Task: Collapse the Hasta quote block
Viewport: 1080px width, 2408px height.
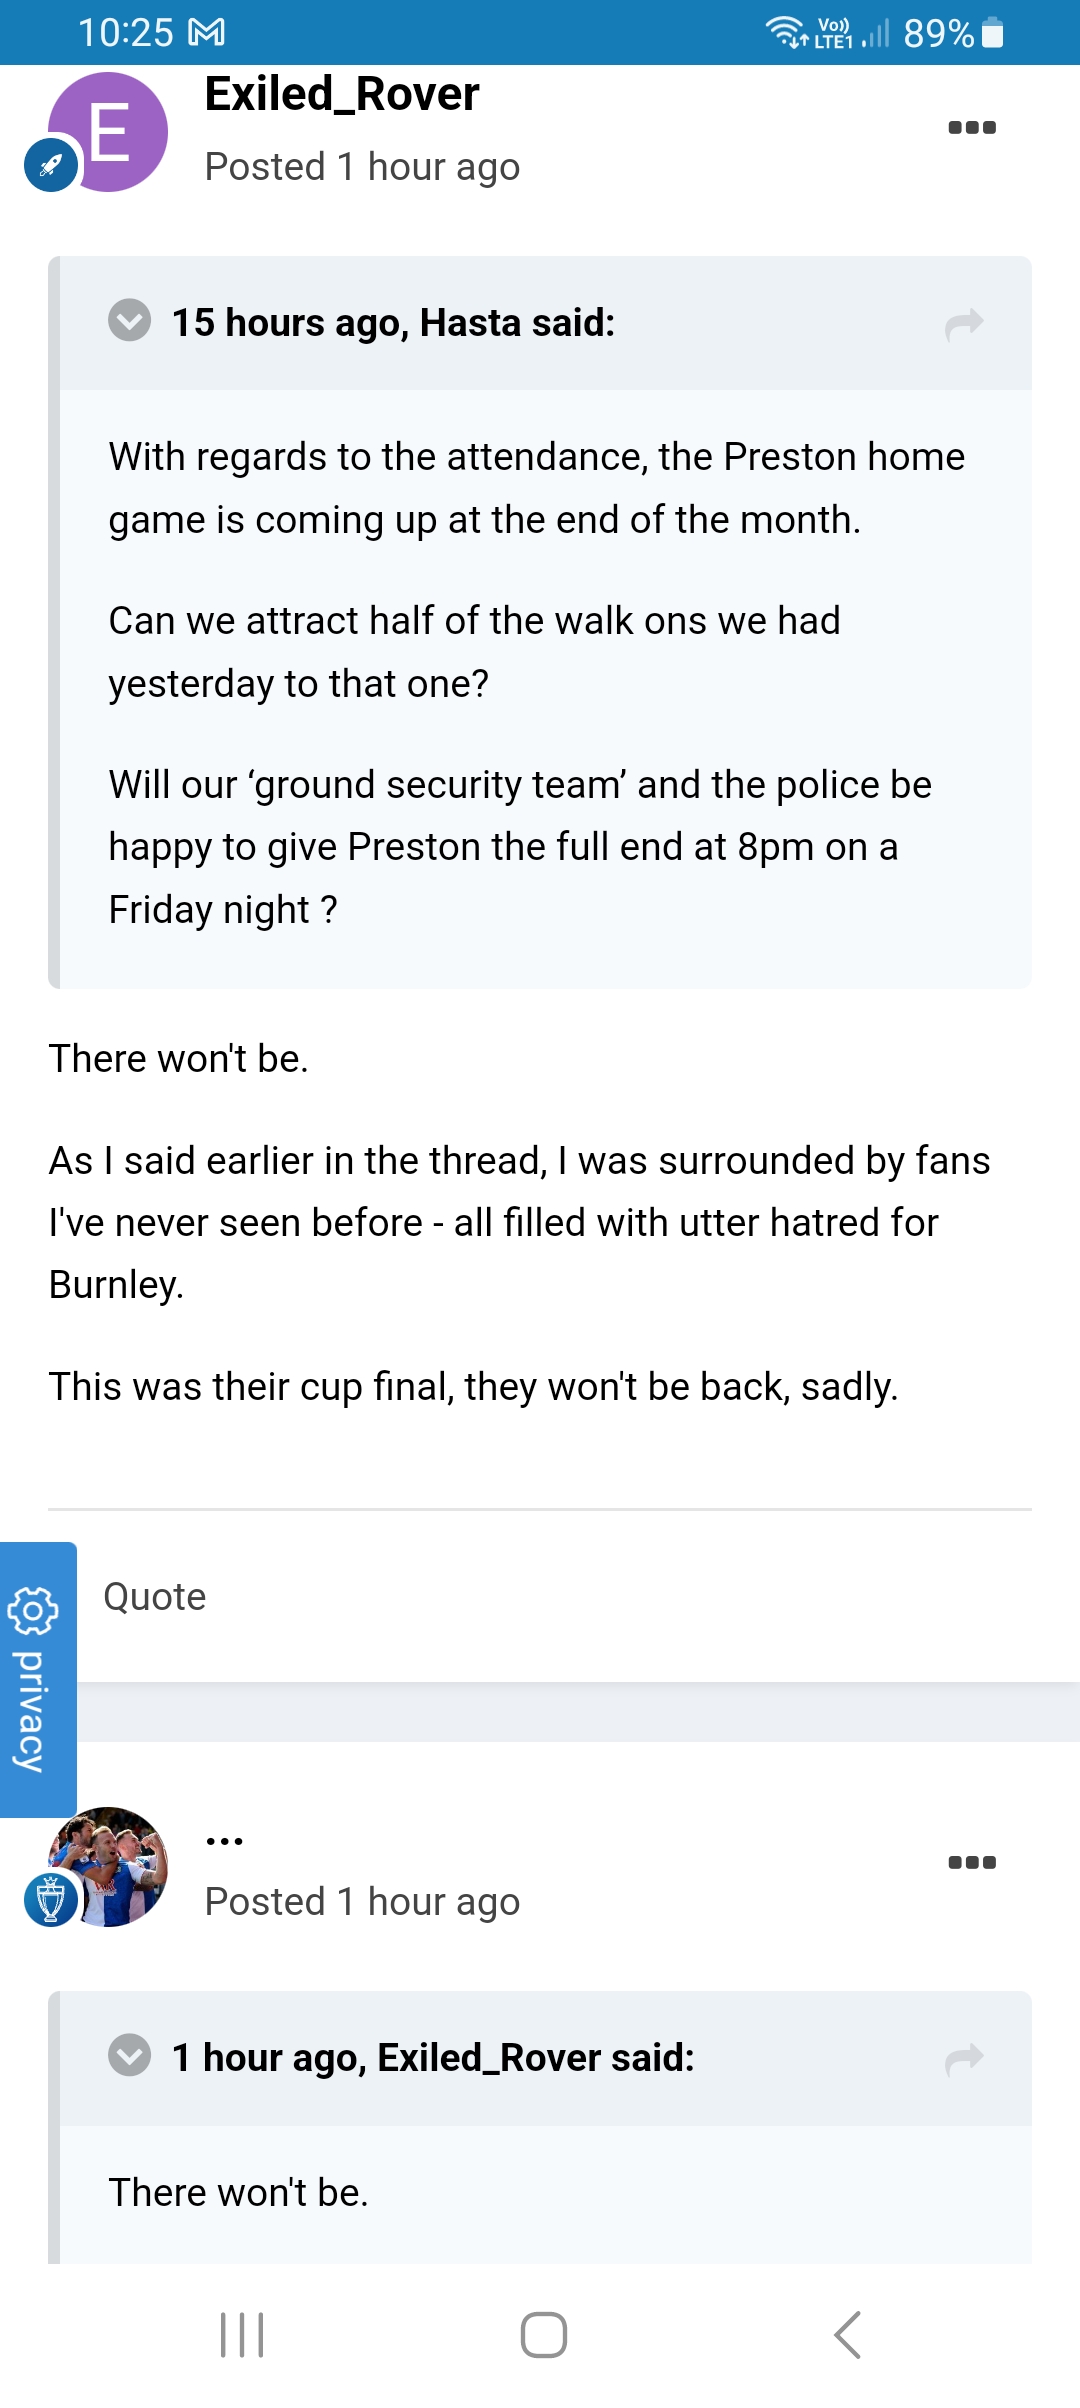Action: click(130, 321)
